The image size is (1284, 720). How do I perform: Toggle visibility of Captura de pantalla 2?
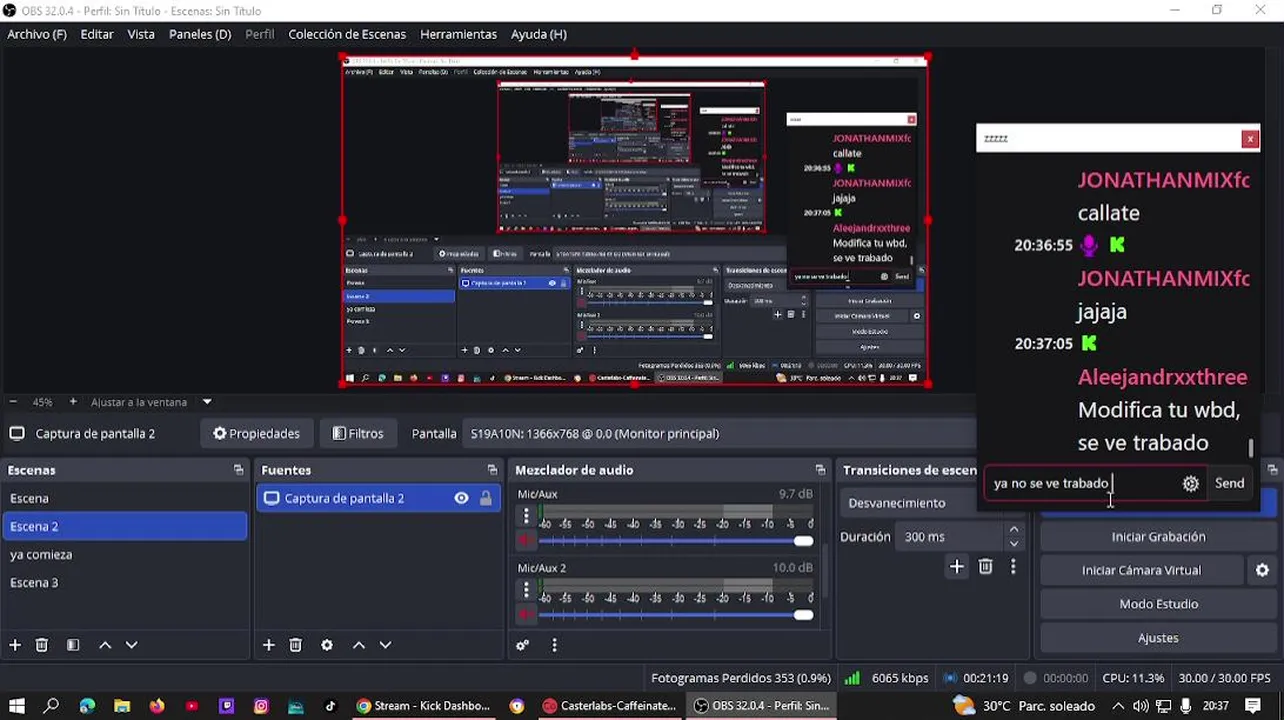[x=461, y=498]
